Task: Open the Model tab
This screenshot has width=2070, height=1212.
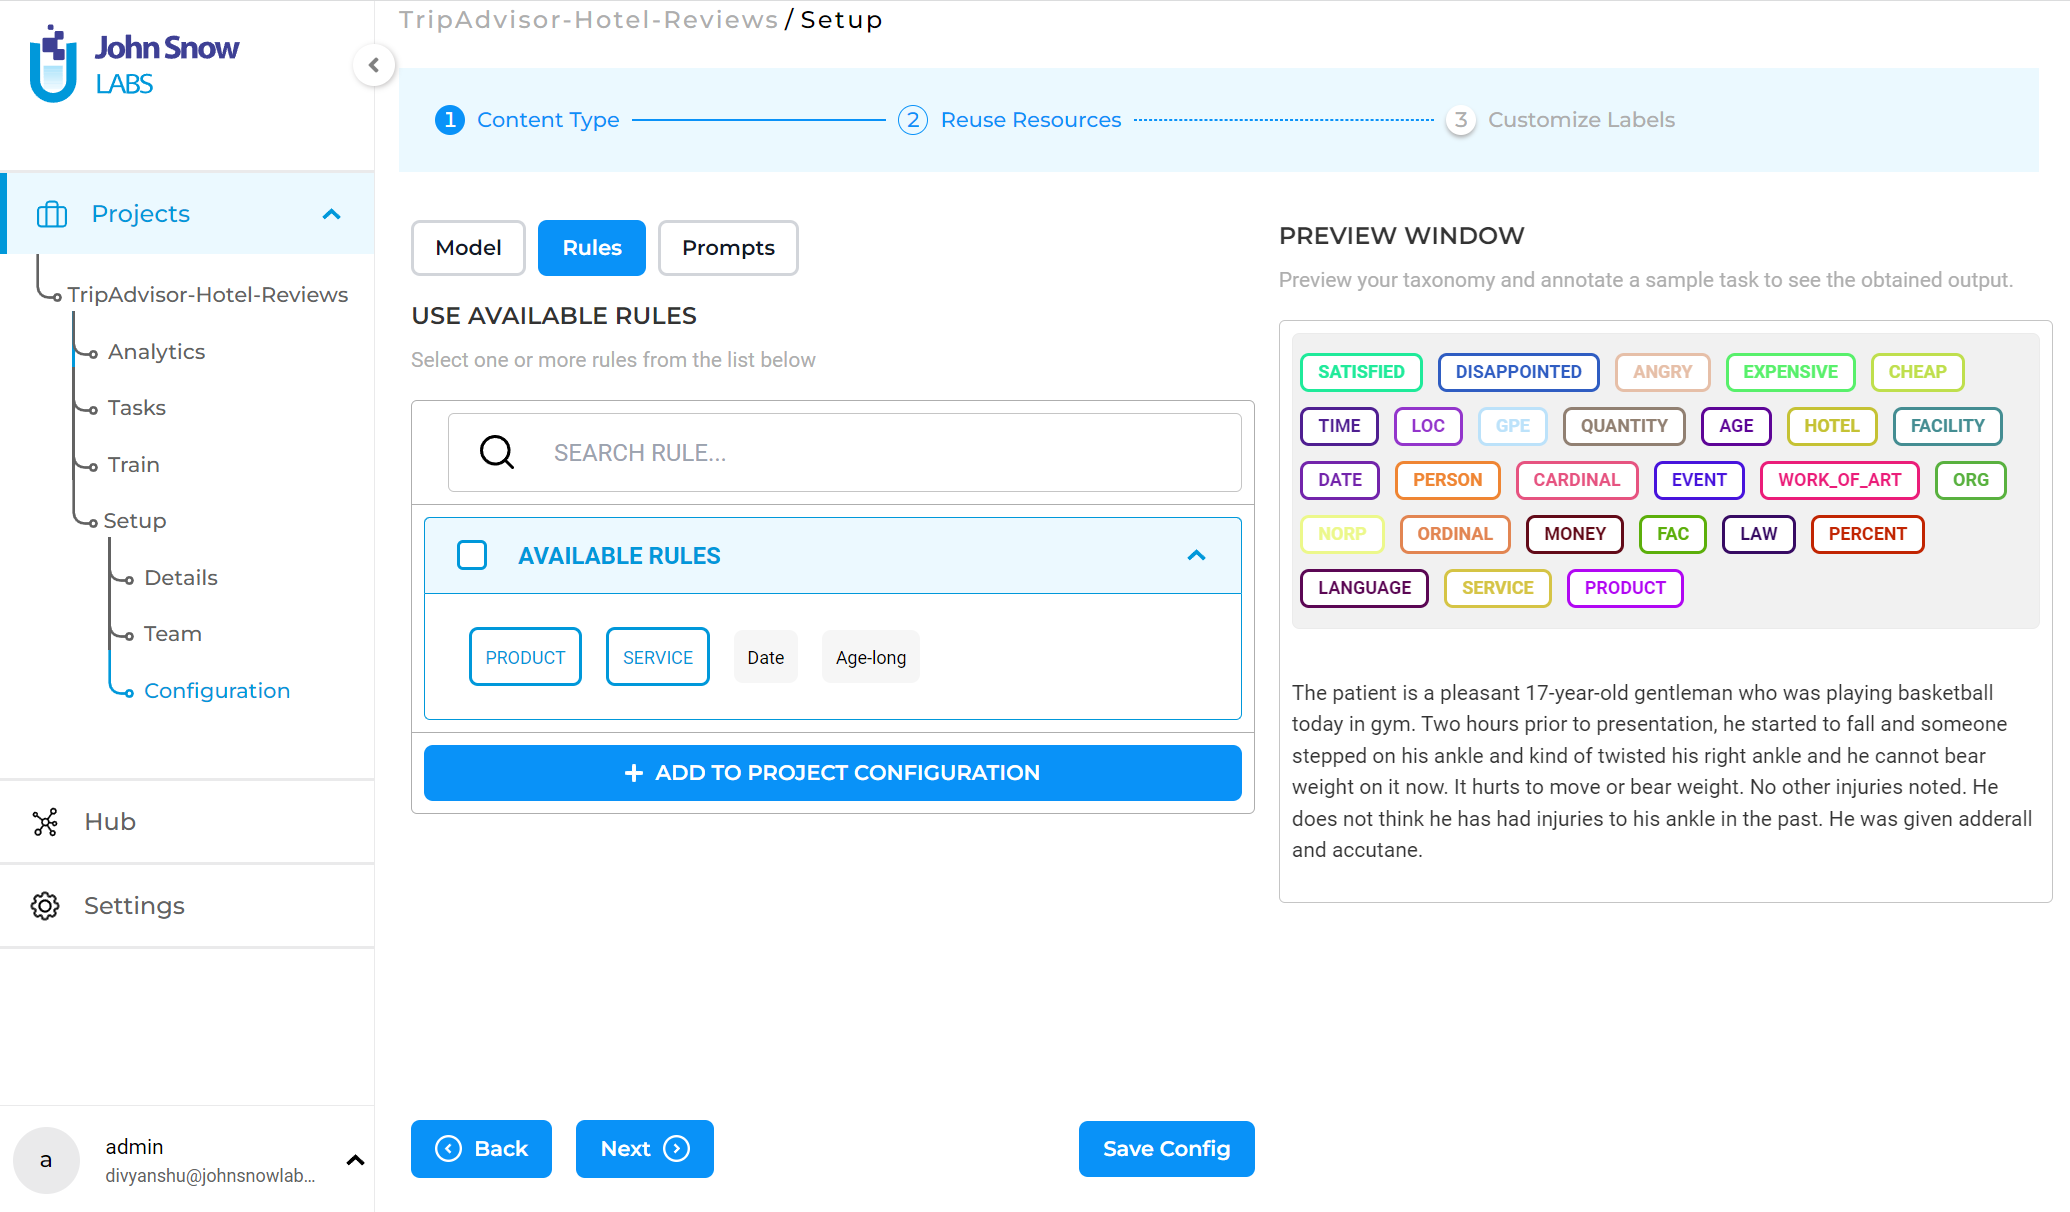Action: pos(468,248)
